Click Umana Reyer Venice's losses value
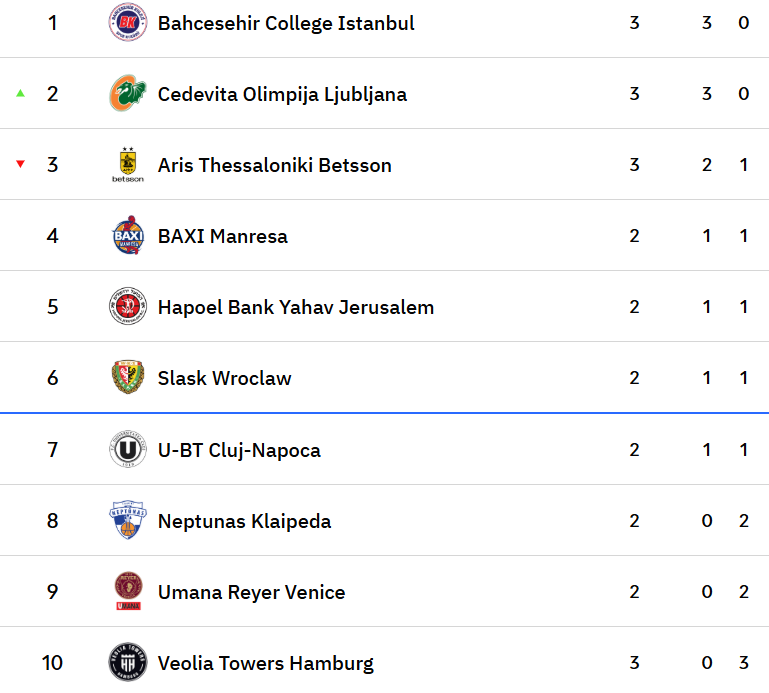This screenshot has height=693, width=769. (743, 592)
